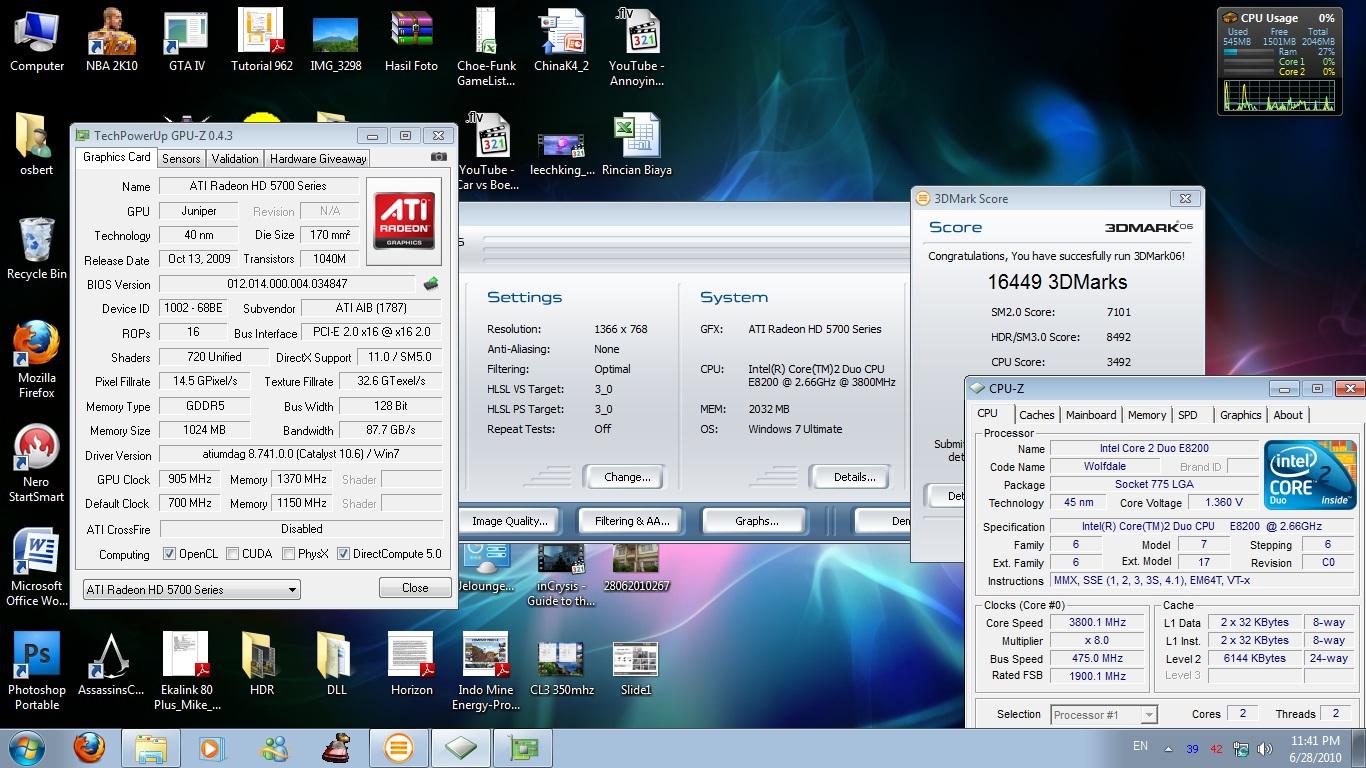This screenshot has height=768, width=1366.
Task: Open the DLL folder
Action: [336, 664]
